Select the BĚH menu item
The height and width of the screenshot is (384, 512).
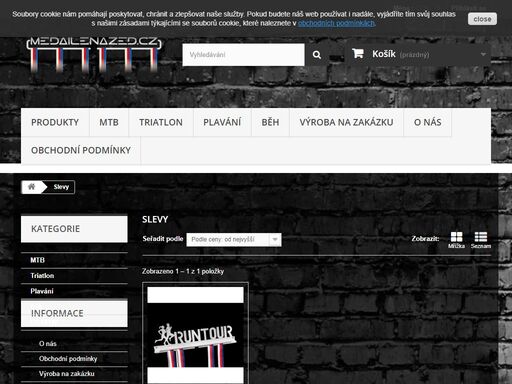[x=270, y=122]
